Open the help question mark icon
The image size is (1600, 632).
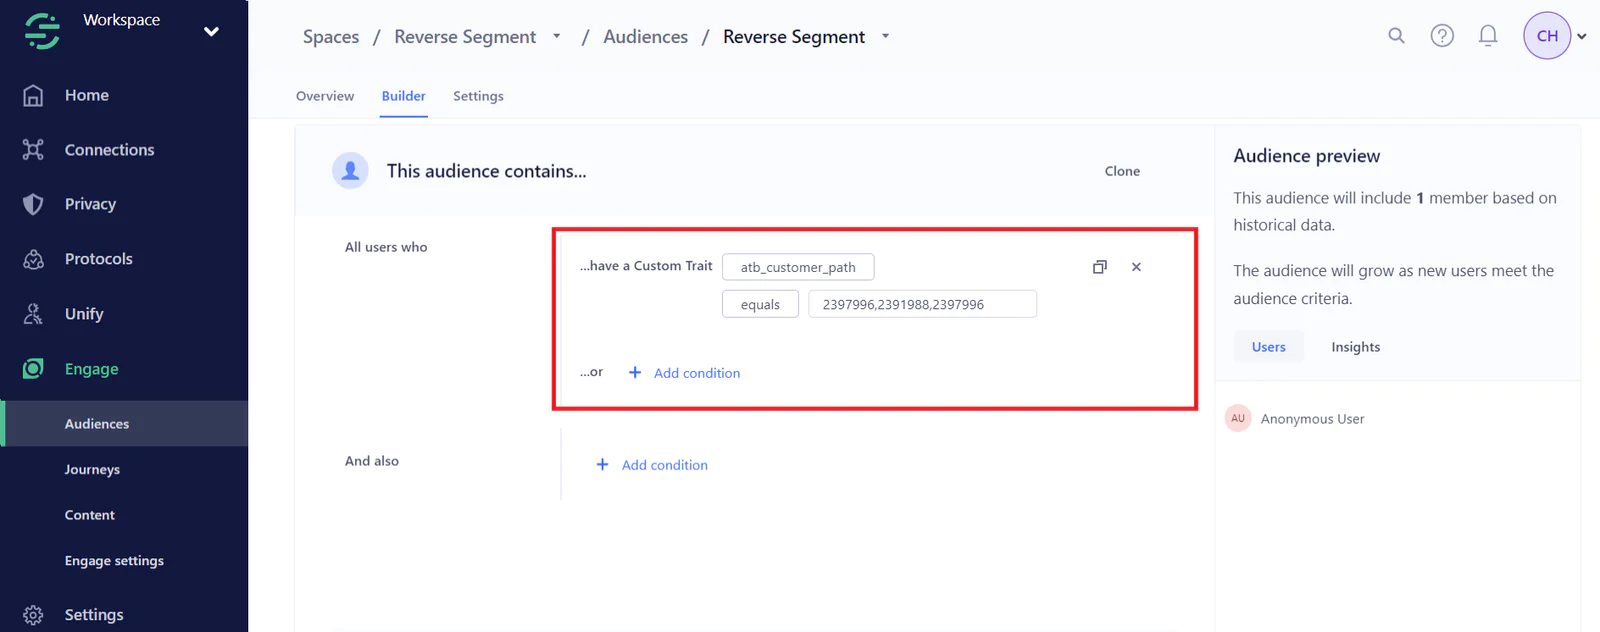coord(1442,36)
